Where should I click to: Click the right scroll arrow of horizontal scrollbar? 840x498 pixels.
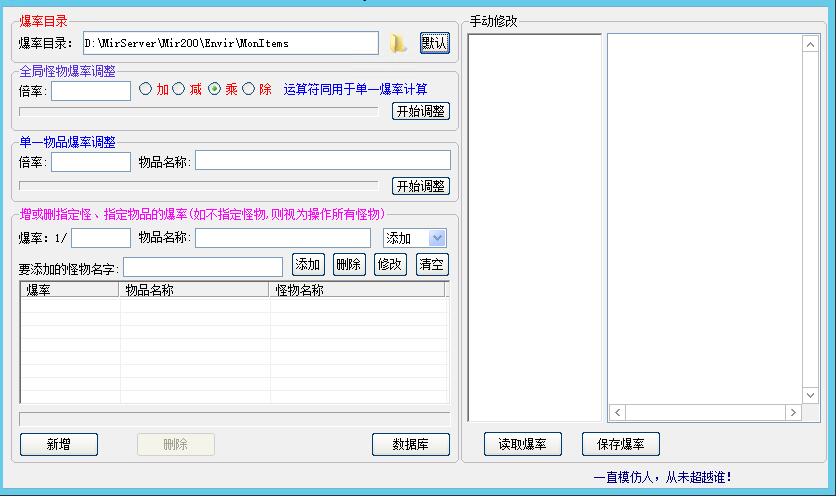point(793,412)
